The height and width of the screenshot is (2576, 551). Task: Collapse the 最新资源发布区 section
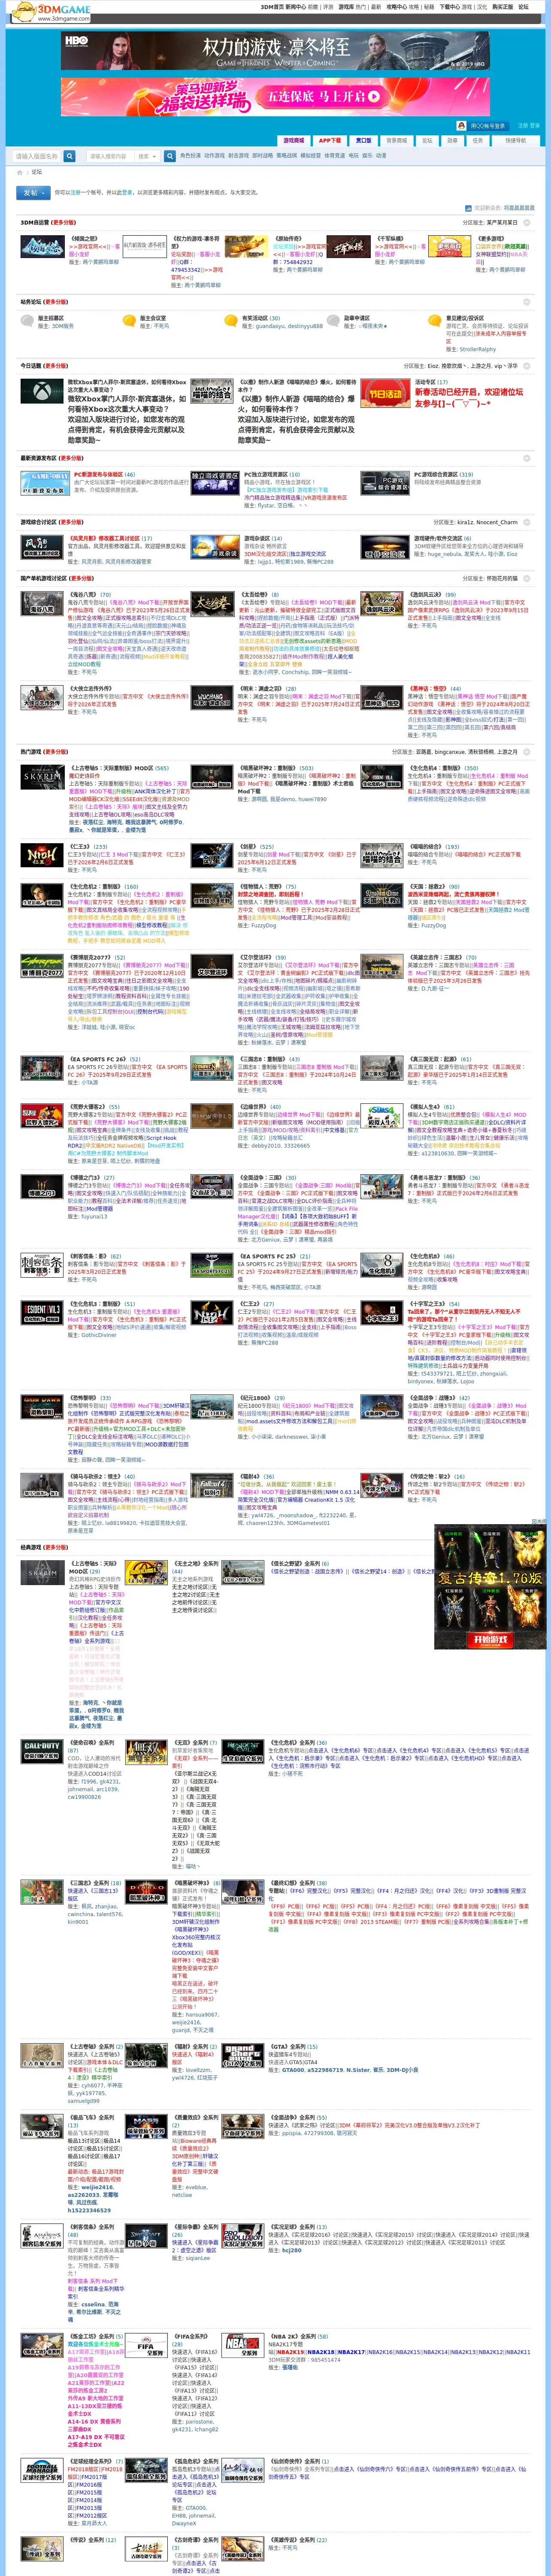pyautogui.click(x=527, y=458)
